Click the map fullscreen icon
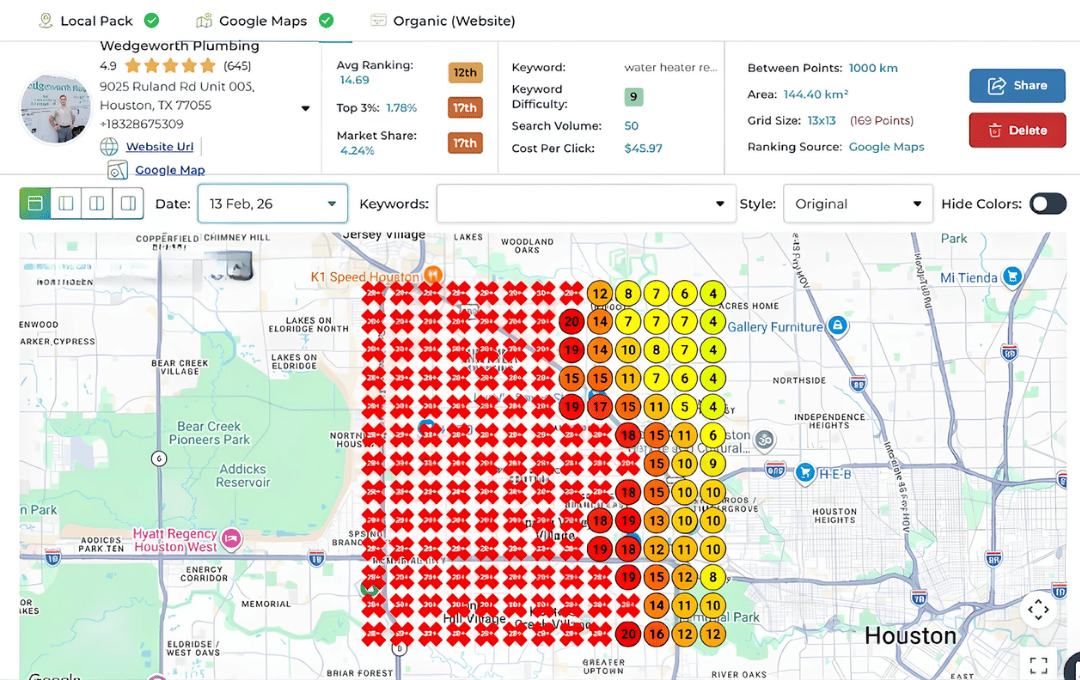 pyautogui.click(x=1038, y=665)
